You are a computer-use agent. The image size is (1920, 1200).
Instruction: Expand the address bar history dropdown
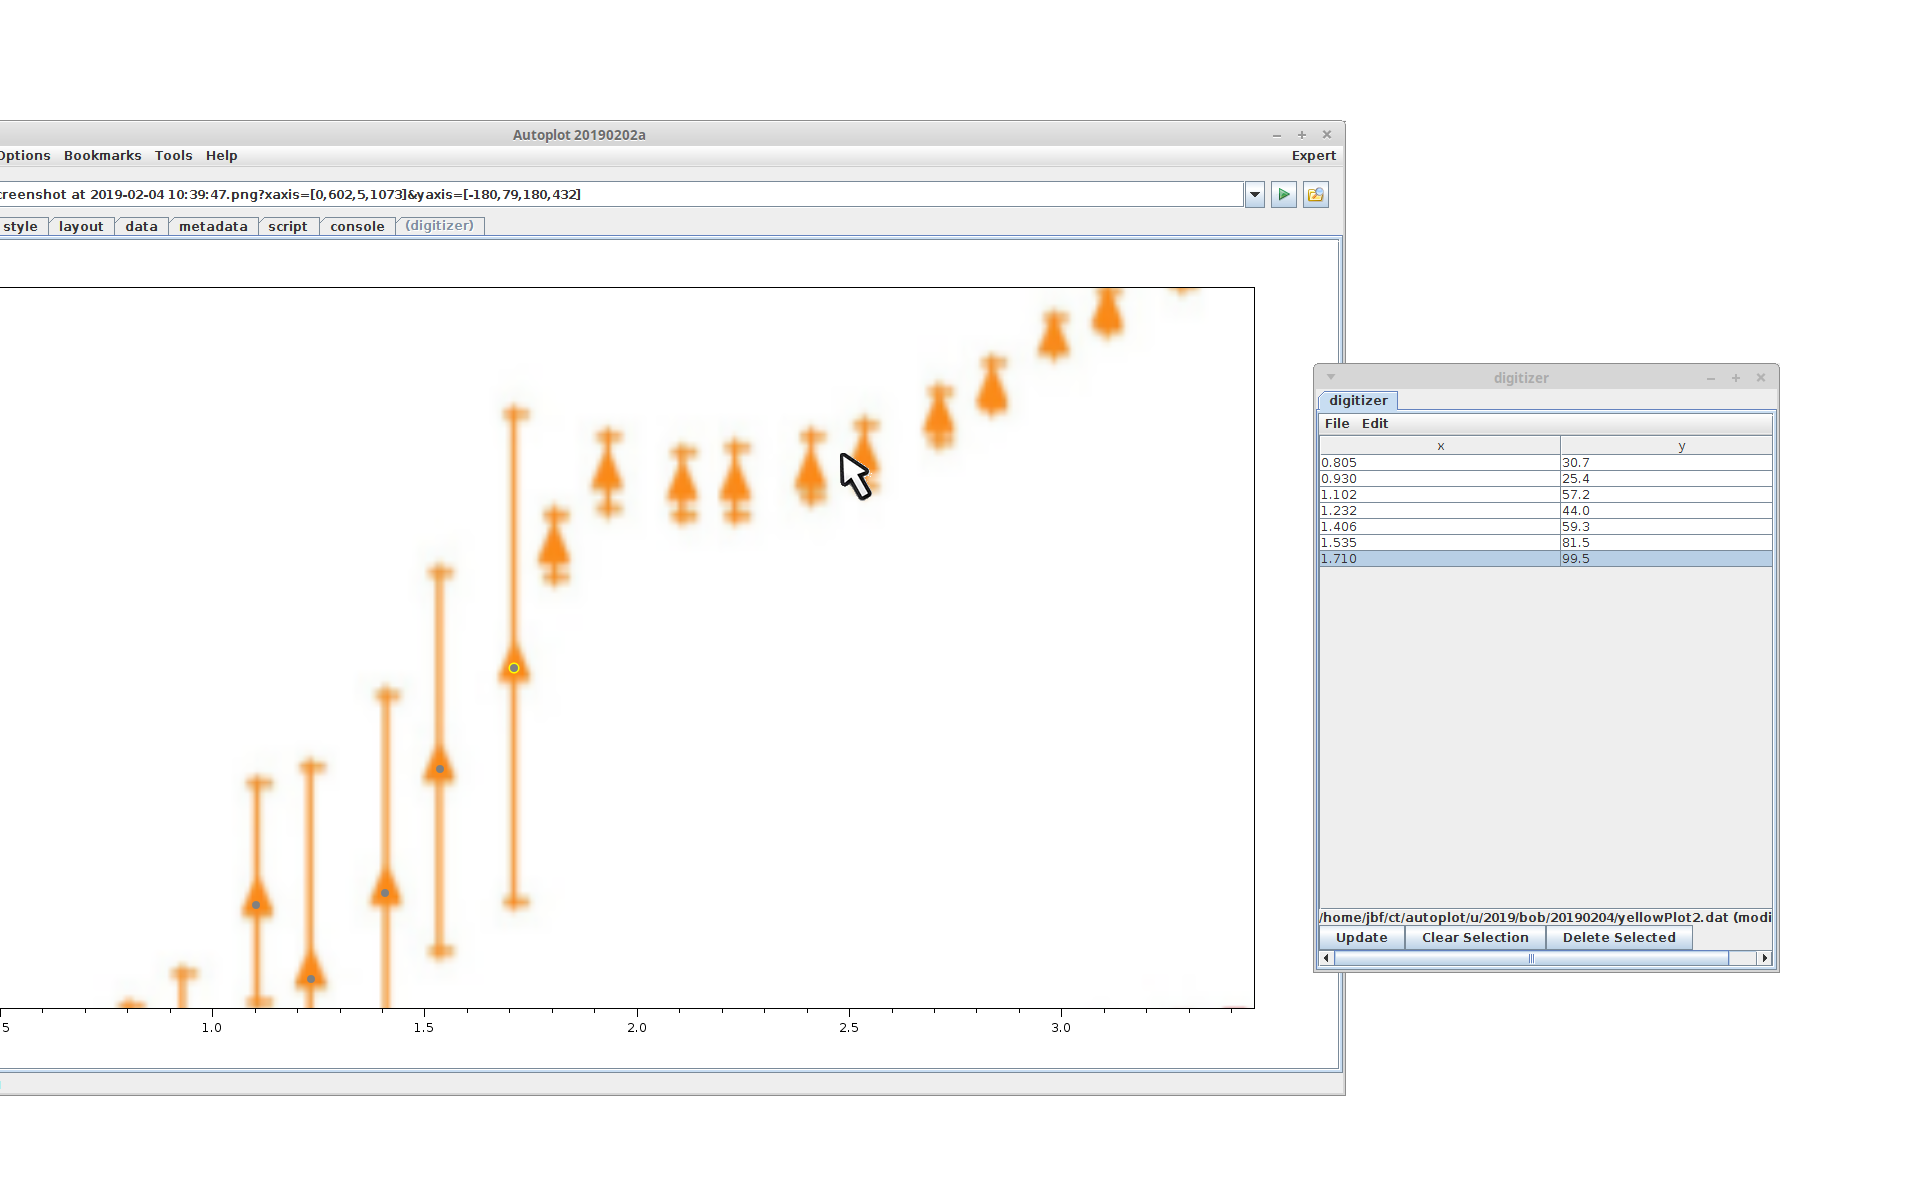(1255, 195)
